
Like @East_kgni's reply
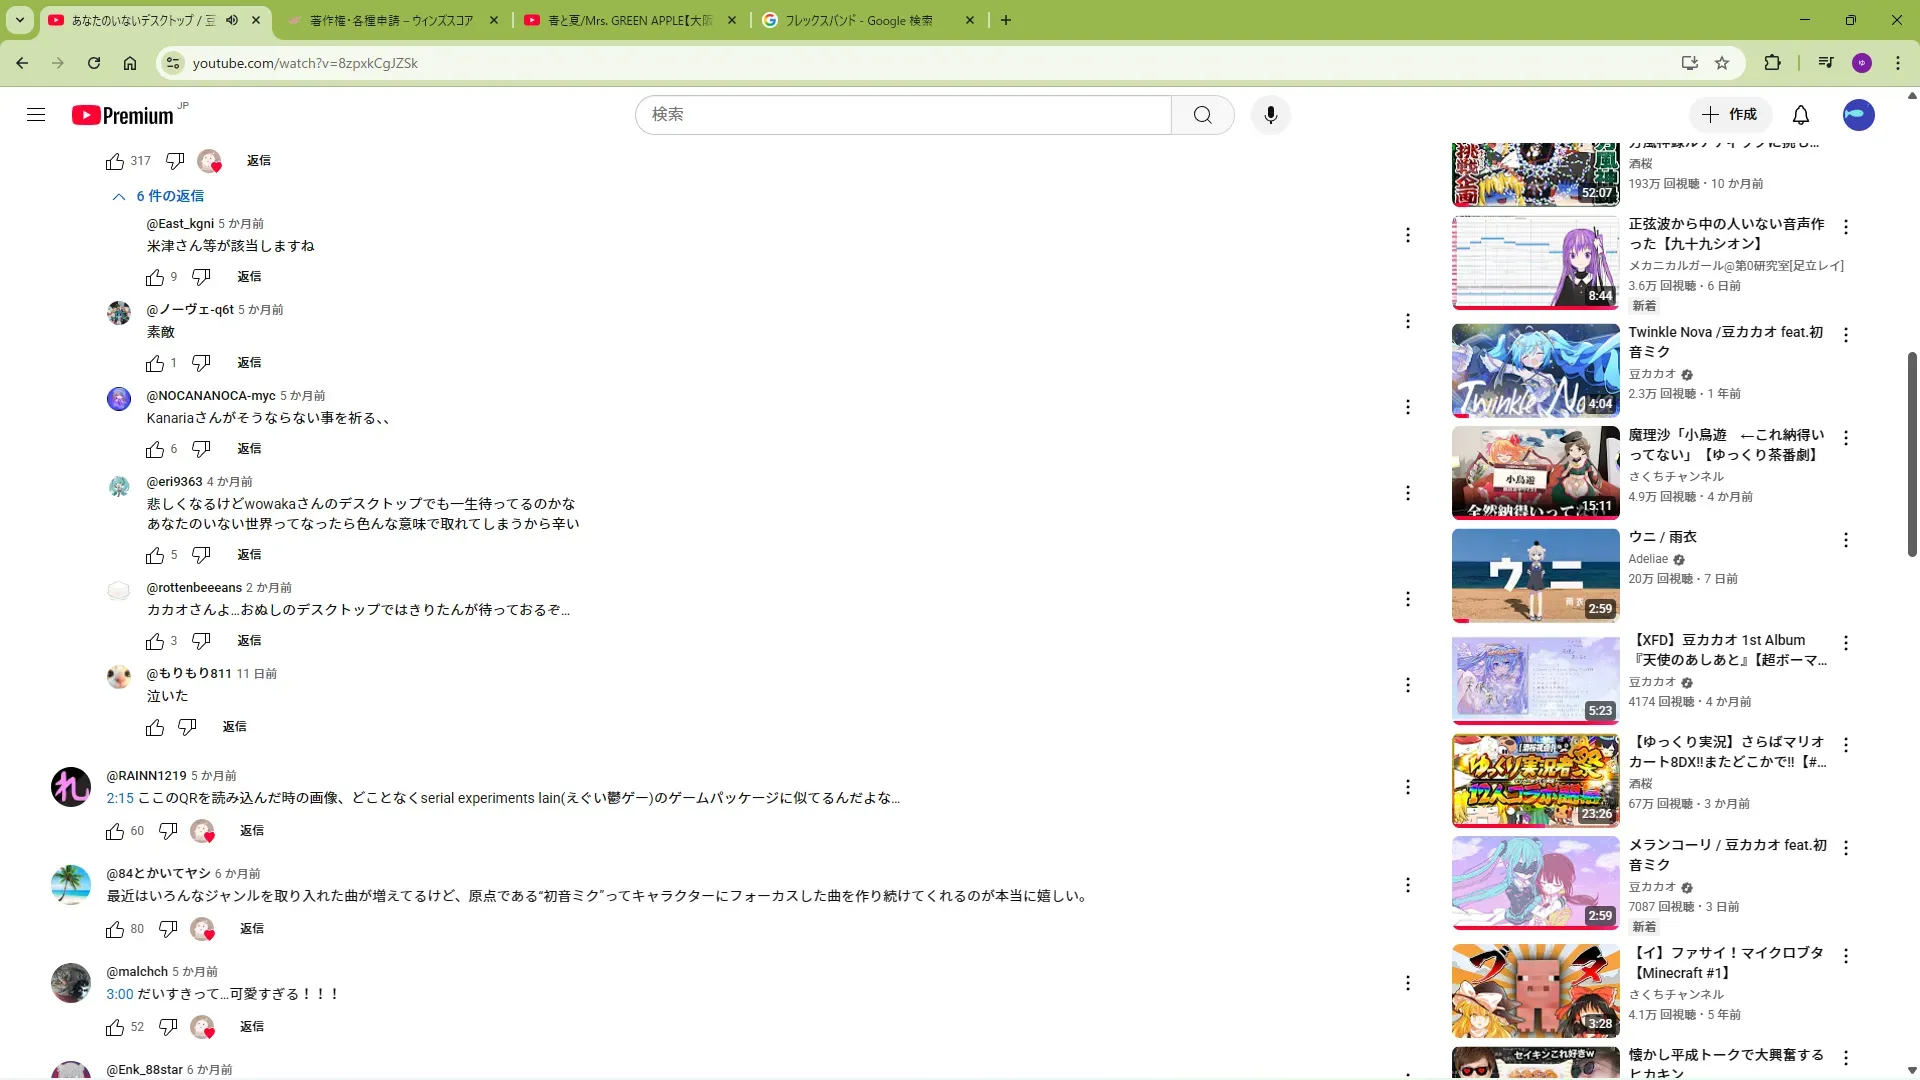[x=155, y=277]
